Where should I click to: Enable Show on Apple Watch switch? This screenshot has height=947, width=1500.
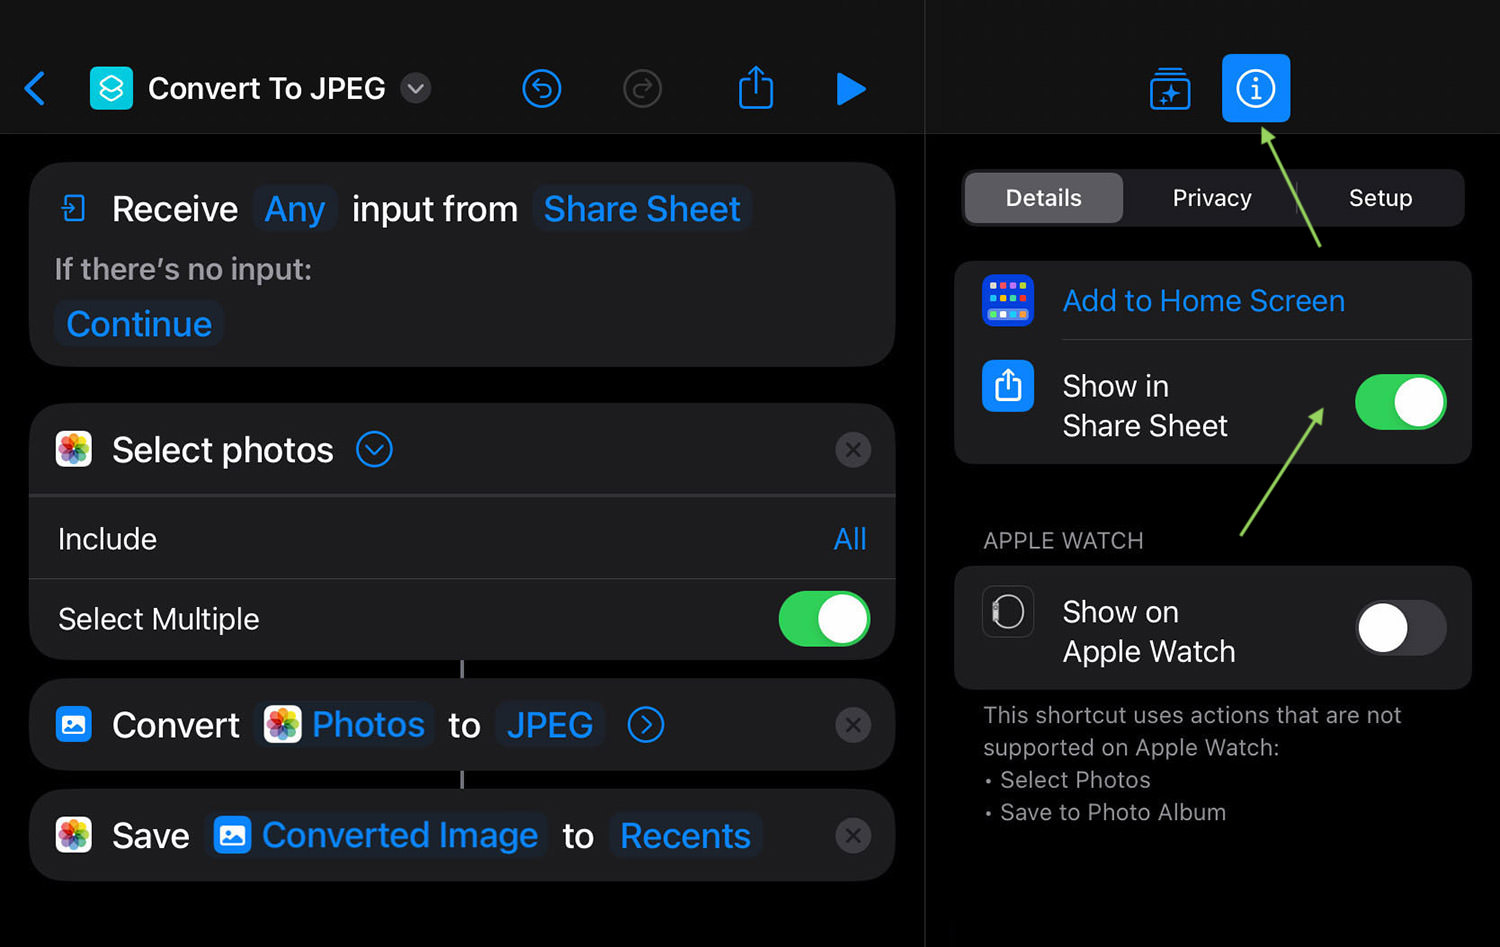pos(1400,628)
